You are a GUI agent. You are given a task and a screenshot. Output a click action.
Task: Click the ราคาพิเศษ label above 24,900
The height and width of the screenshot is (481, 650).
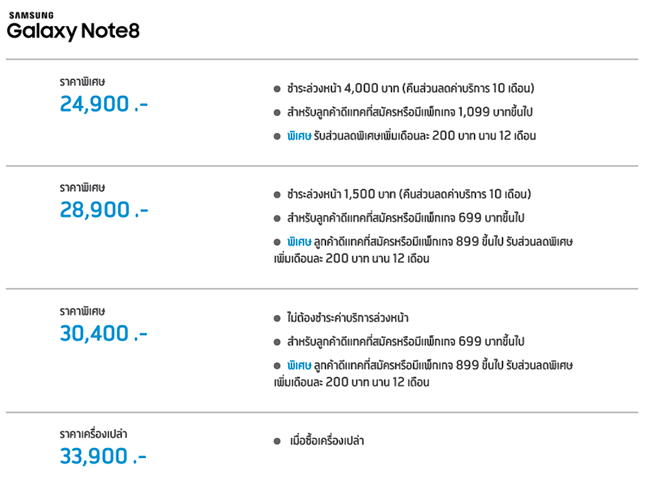click(x=83, y=80)
